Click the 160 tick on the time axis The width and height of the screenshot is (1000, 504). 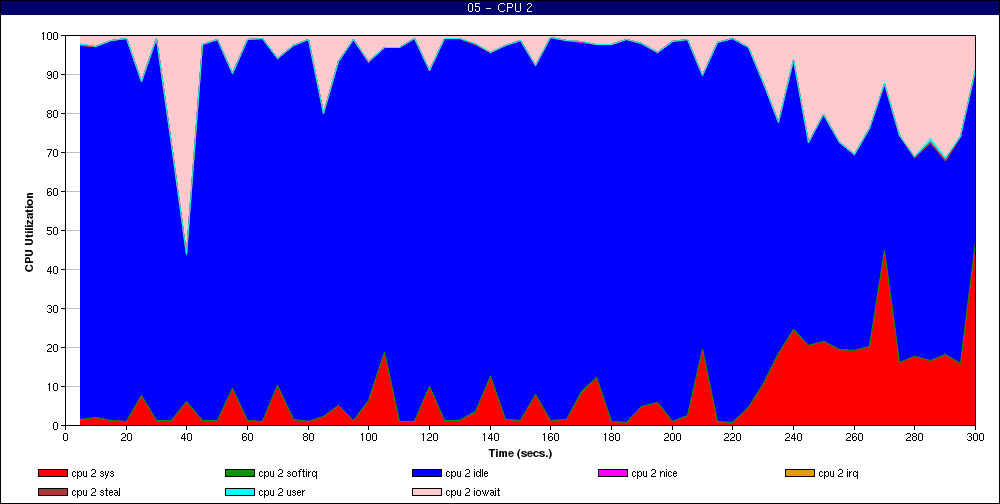tap(550, 437)
